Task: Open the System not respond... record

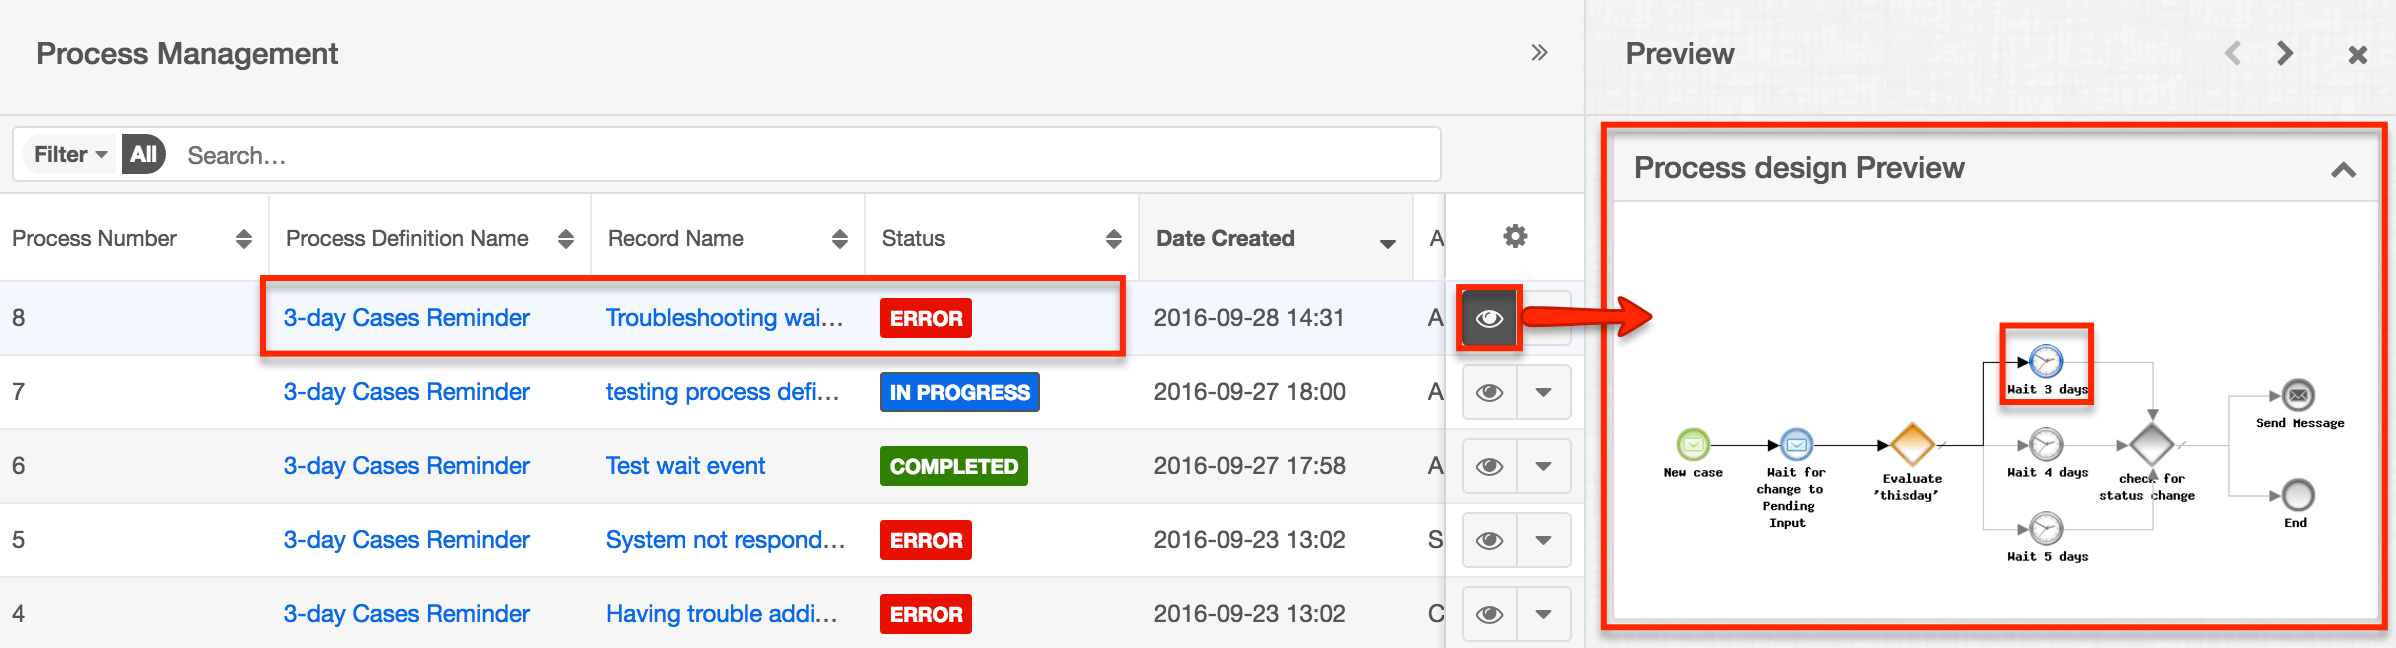Action: (x=725, y=540)
